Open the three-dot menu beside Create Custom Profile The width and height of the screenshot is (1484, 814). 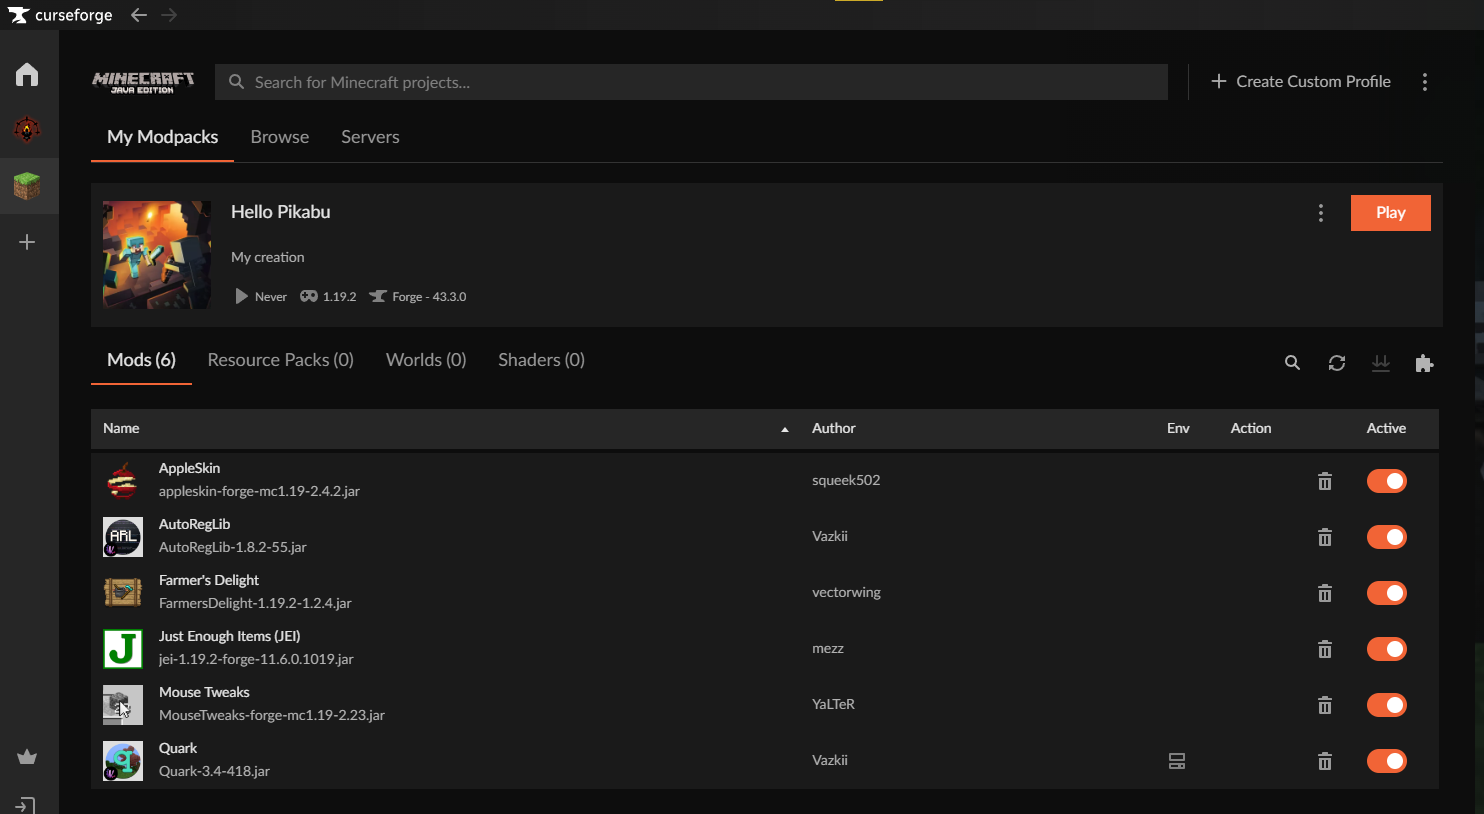[x=1425, y=82]
